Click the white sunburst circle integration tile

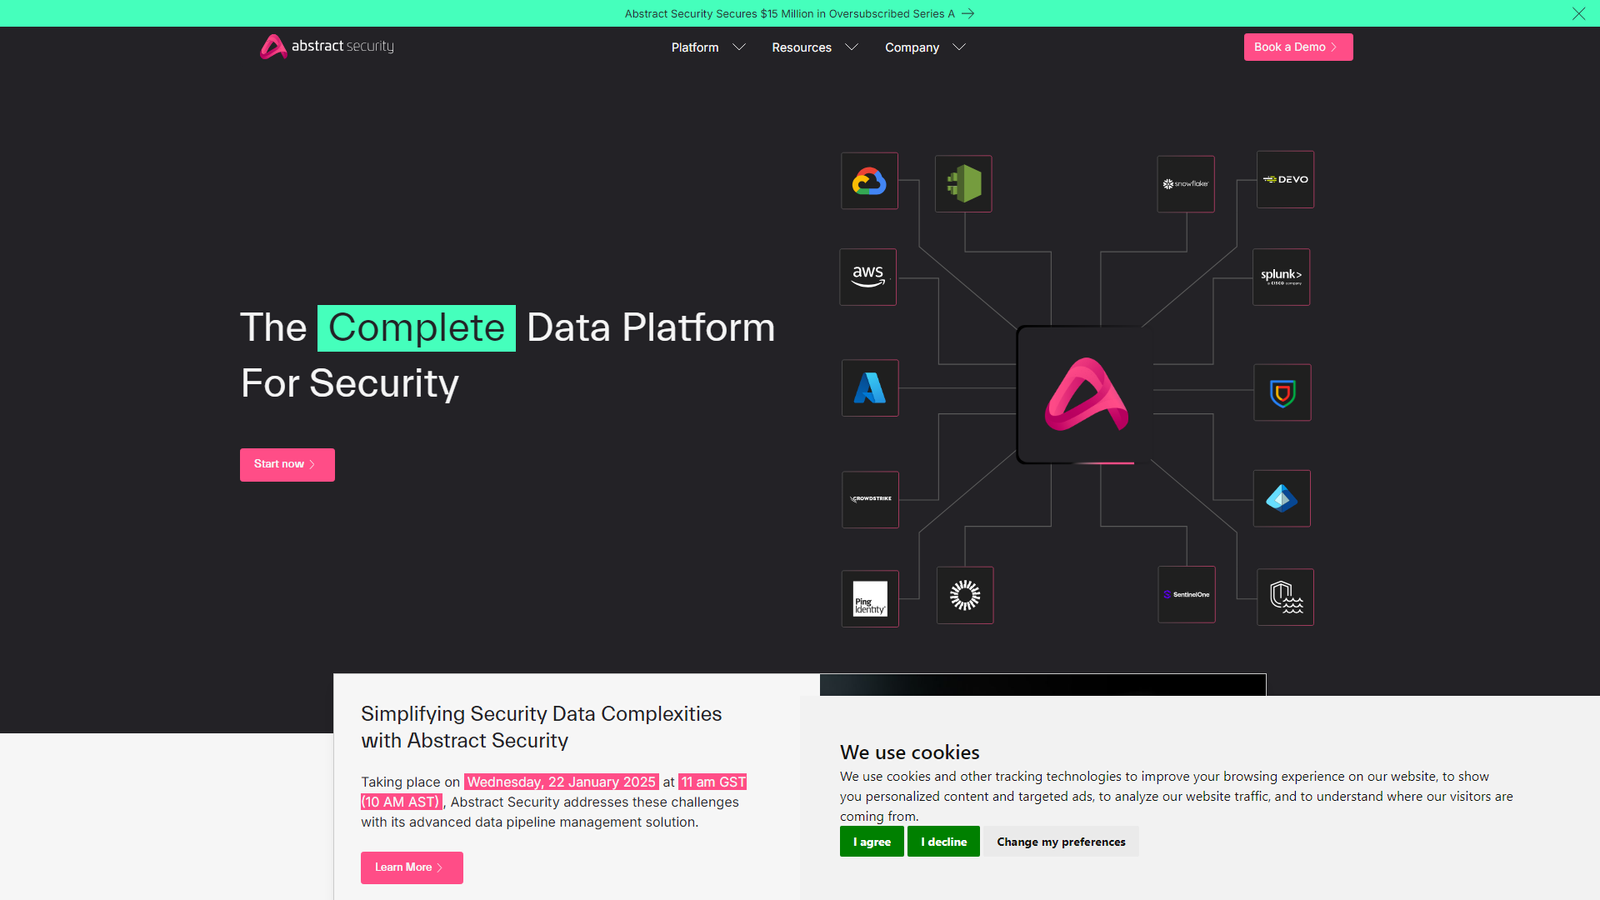tap(965, 595)
